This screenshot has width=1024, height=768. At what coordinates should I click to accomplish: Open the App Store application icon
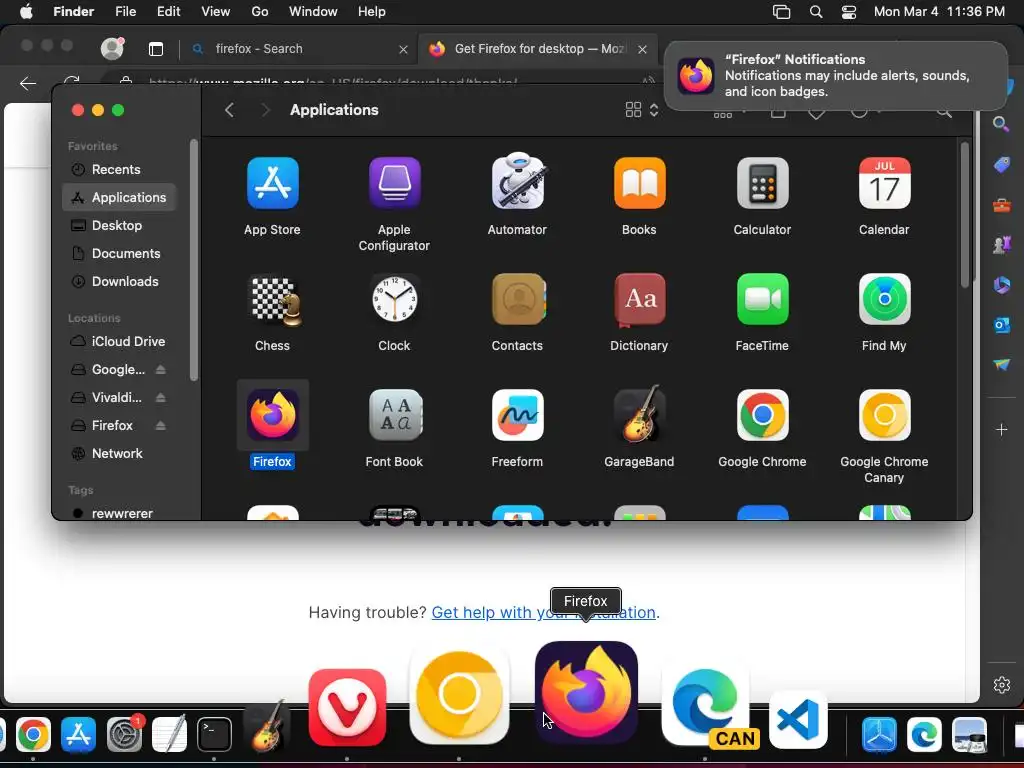(272, 184)
